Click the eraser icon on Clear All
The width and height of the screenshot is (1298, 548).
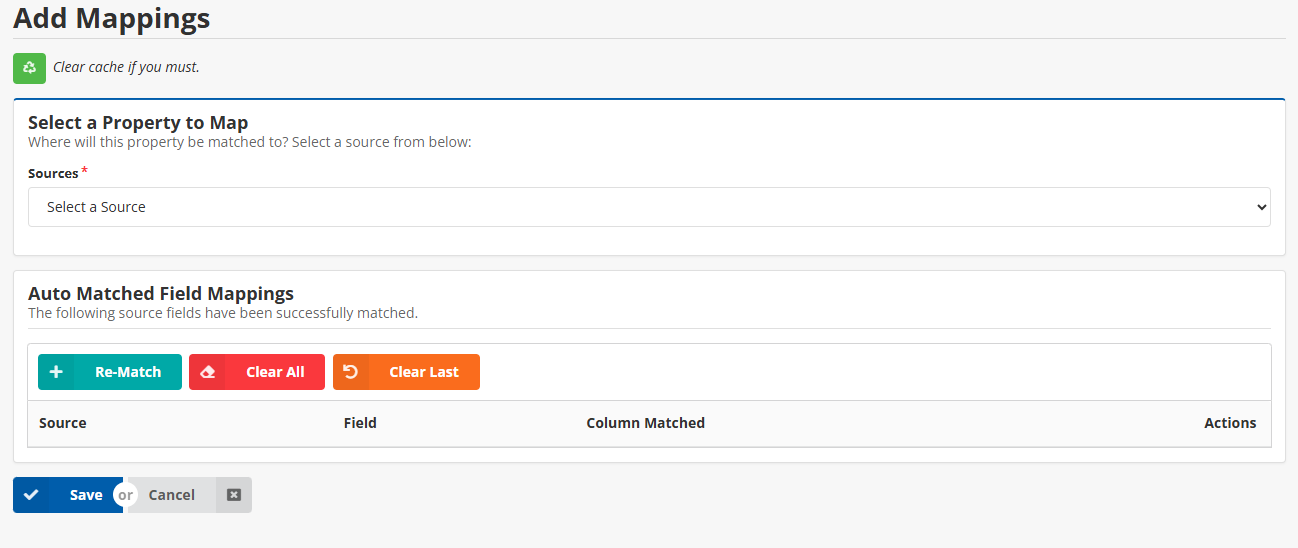(208, 372)
